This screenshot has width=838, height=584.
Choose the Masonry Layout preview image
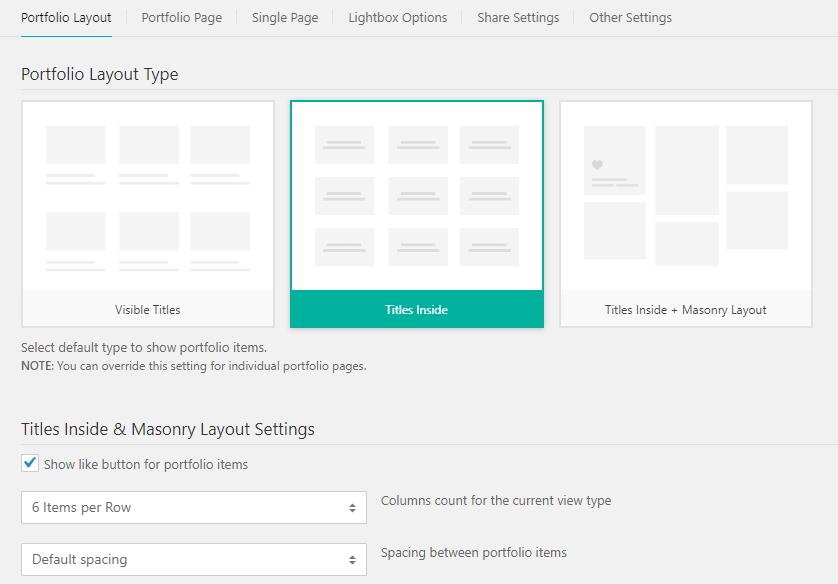685,197
